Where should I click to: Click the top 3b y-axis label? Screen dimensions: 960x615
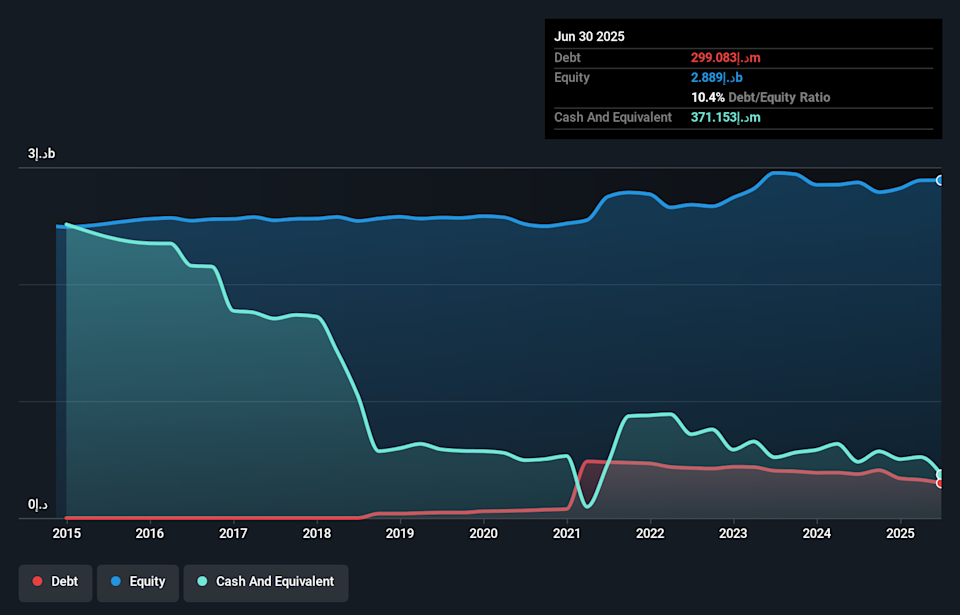(41, 154)
